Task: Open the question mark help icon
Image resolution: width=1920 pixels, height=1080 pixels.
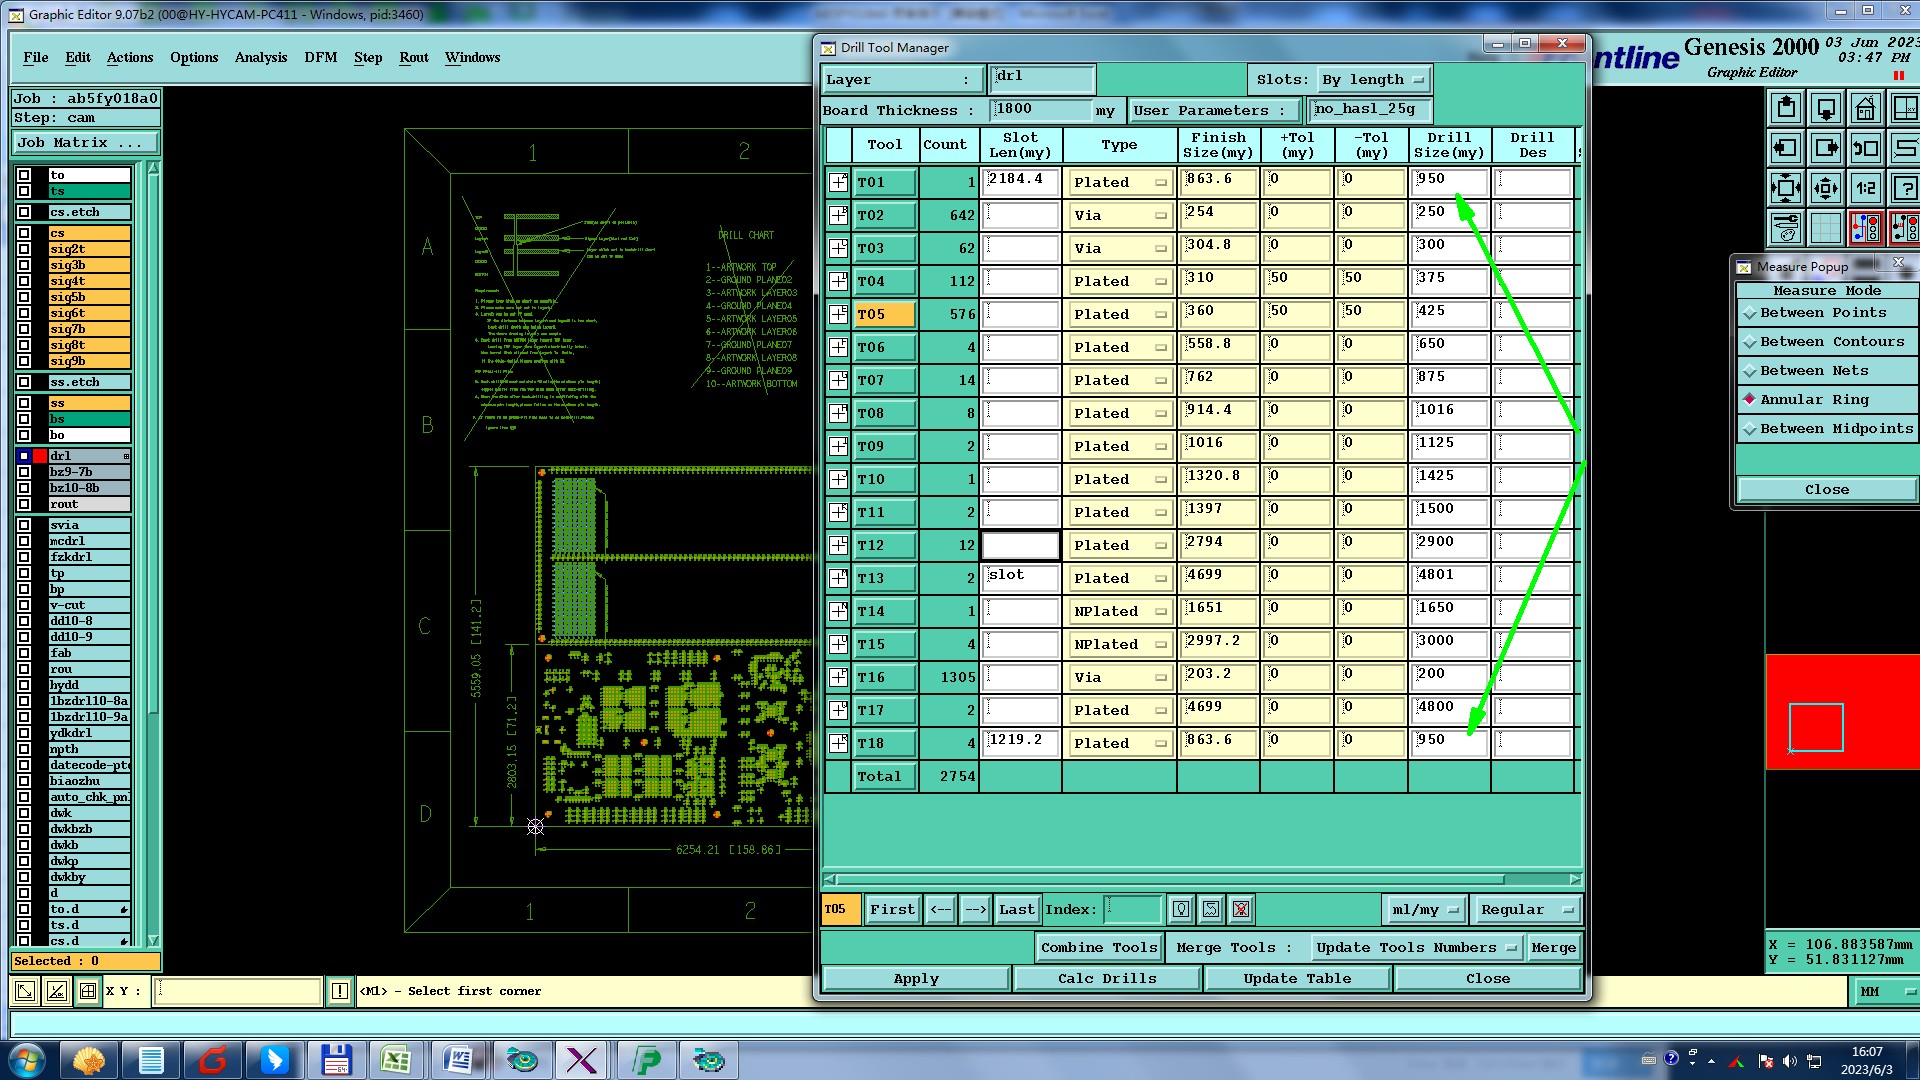Action: pyautogui.click(x=1905, y=188)
